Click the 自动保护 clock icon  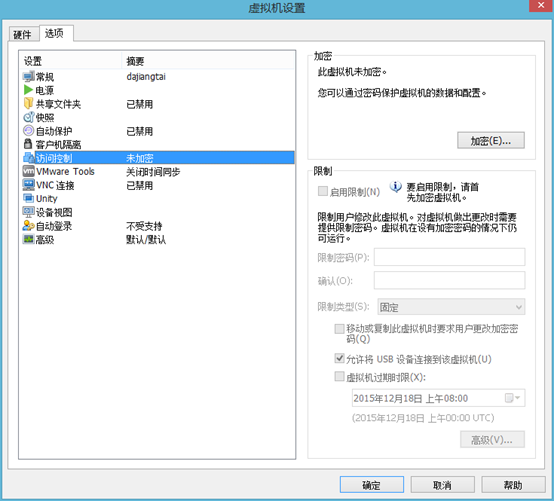[x=28, y=131]
